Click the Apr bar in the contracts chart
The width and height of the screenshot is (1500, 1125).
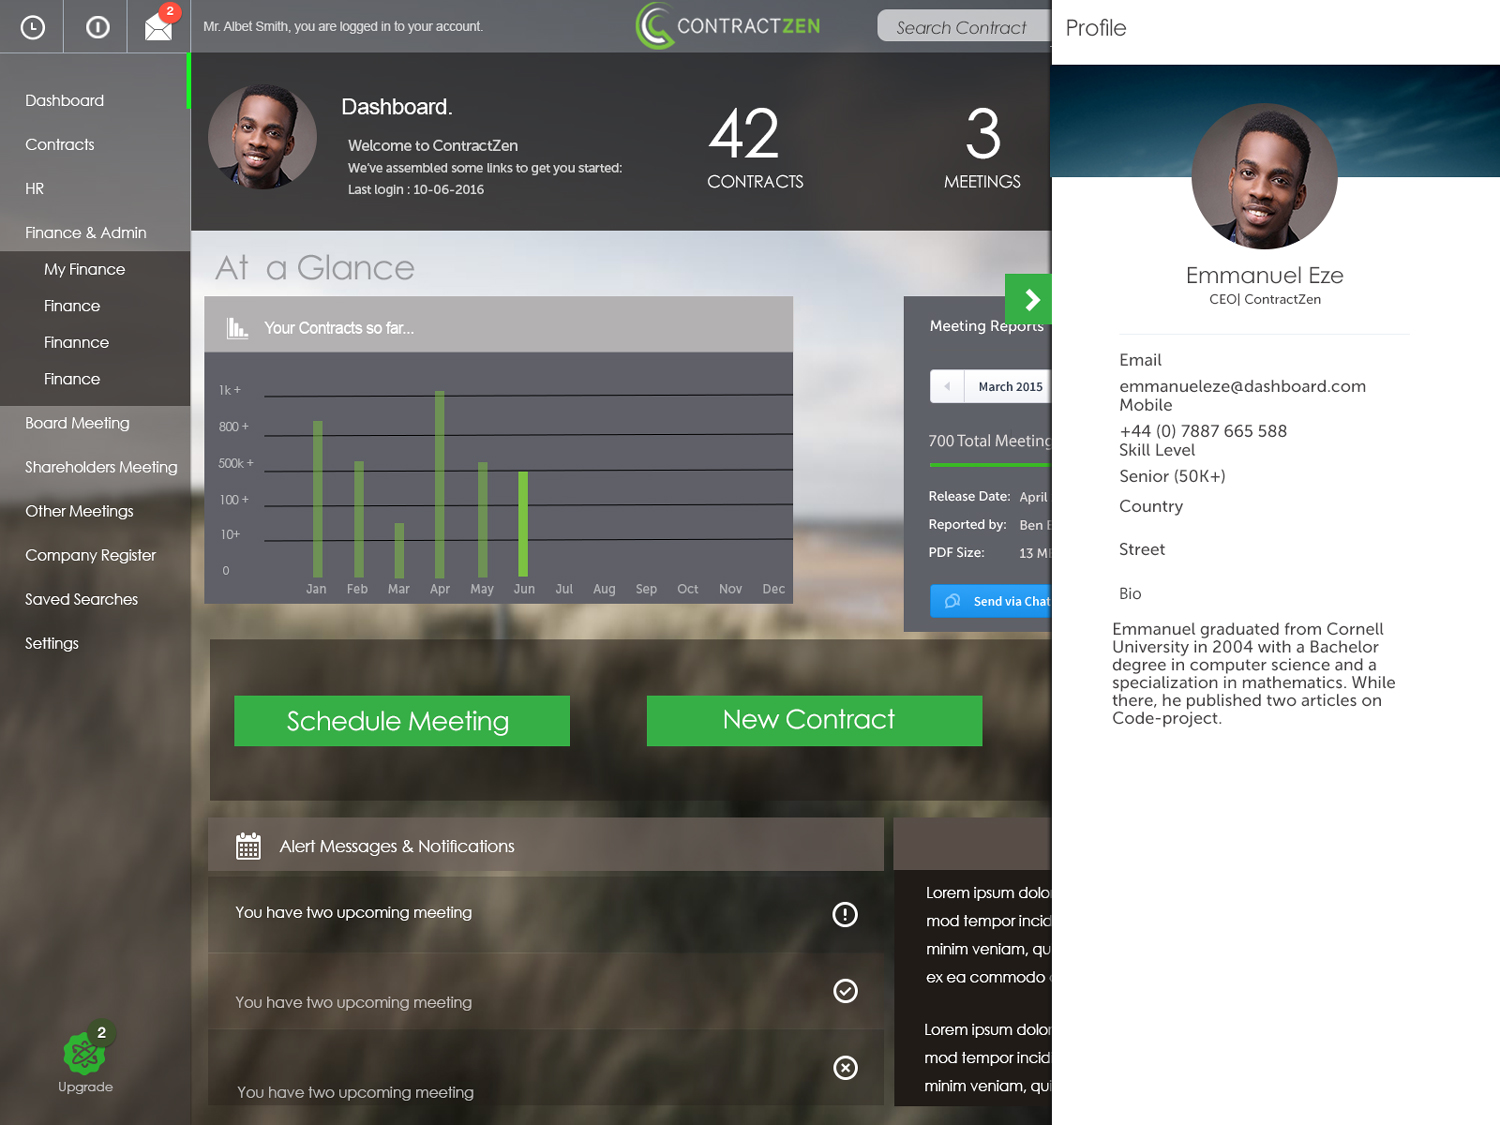439,484
